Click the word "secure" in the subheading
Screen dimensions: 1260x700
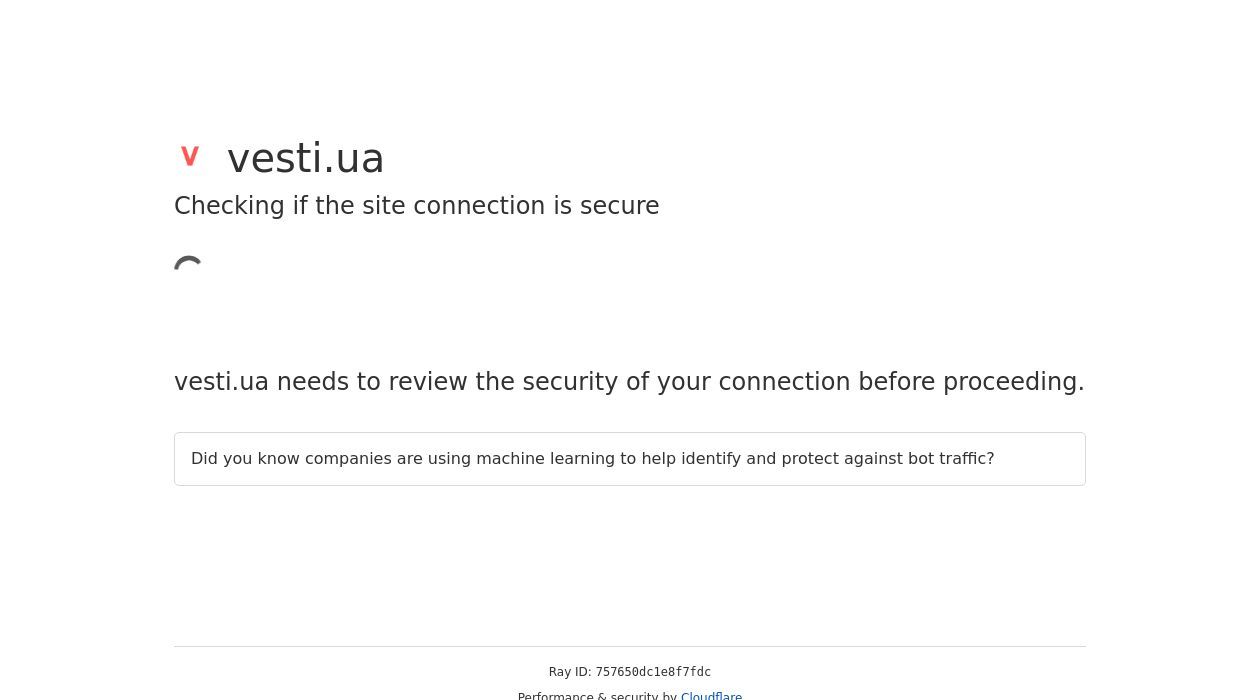point(619,206)
